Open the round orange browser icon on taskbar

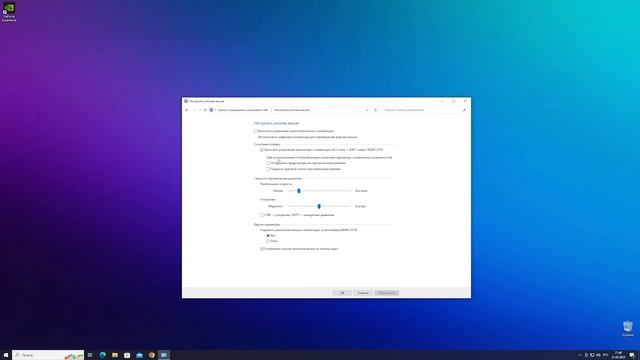point(151,355)
